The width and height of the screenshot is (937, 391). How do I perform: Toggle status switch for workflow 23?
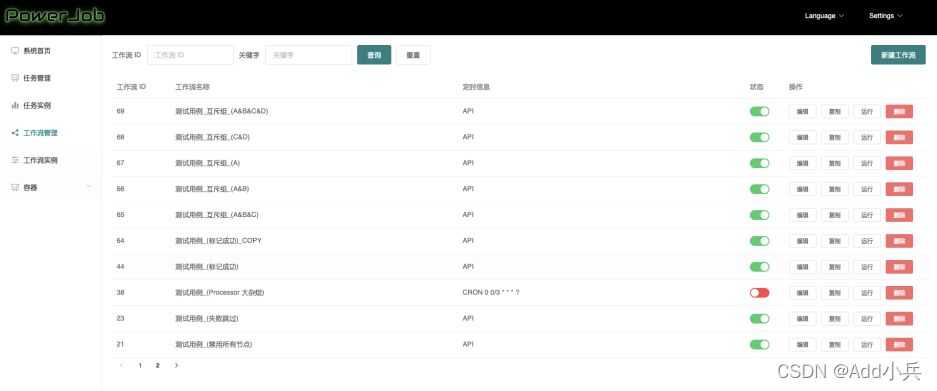(x=760, y=319)
